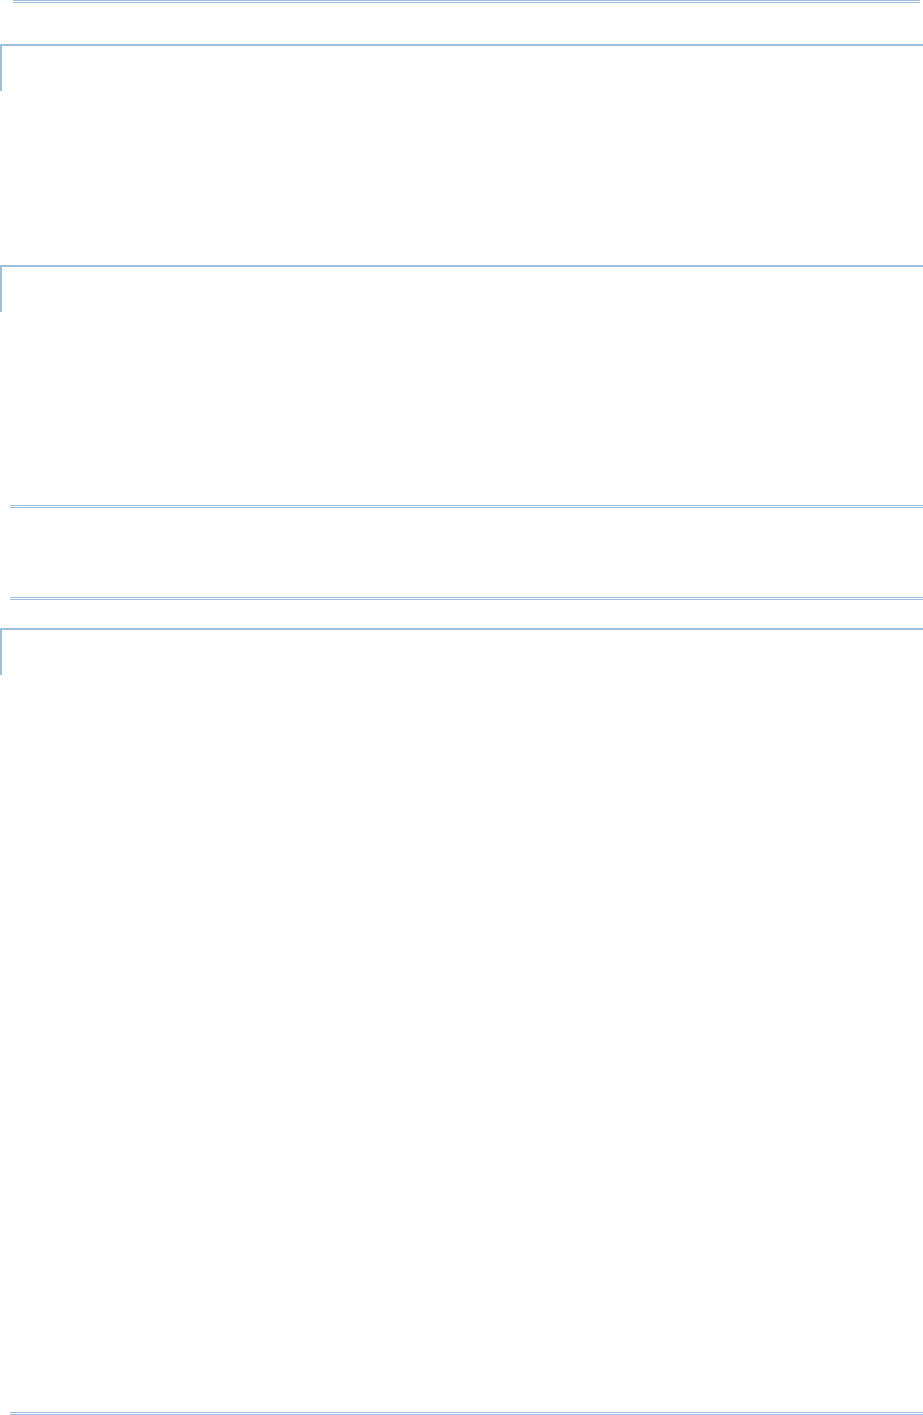Click the third blue-bordered section header box
The width and height of the screenshot is (923, 1415).
tap(461, 651)
